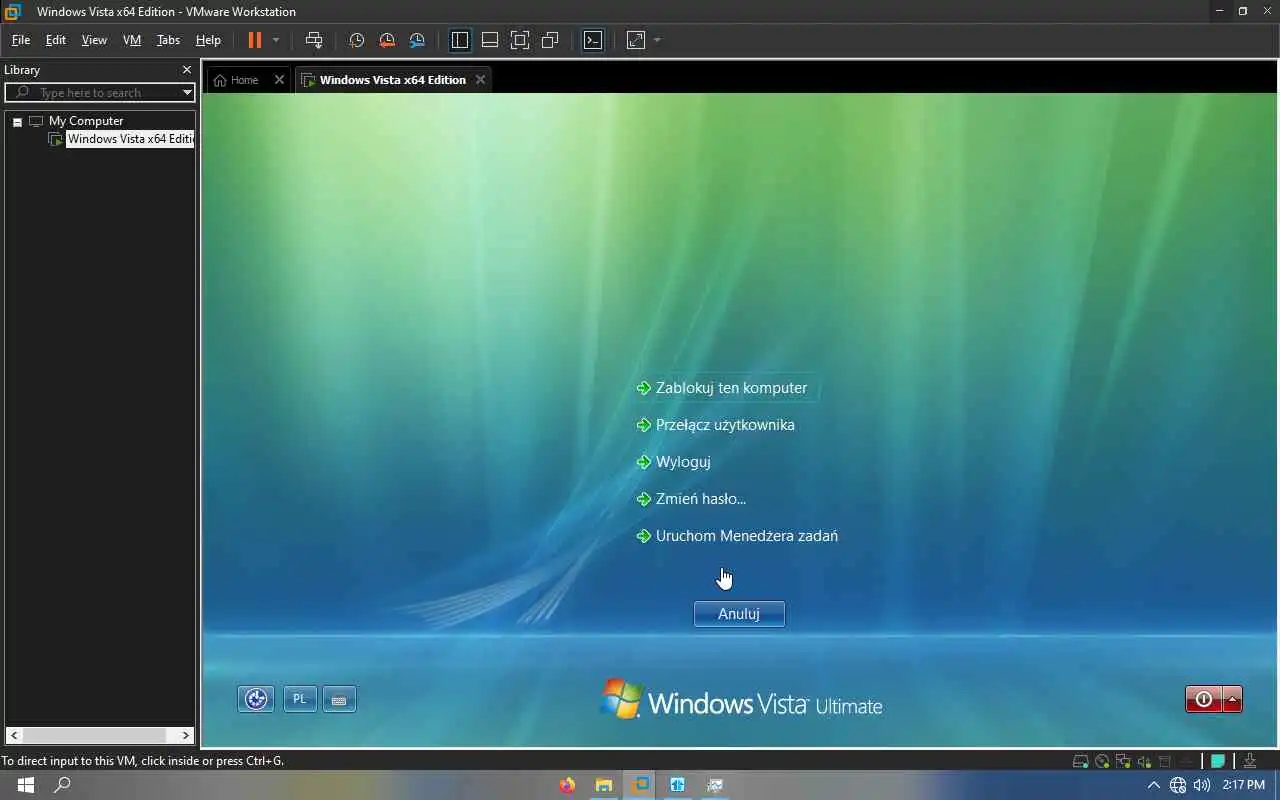Click the network adapter status icon
1280x800 pixels.
pos(1123,761)
